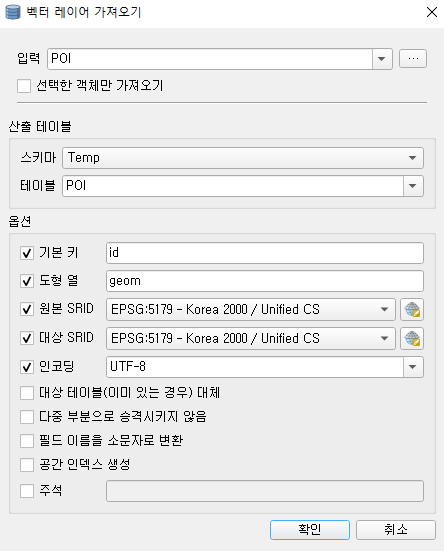Uncheck the 인코딩 checkbox
444x551 pixels.
coord(27,367)
